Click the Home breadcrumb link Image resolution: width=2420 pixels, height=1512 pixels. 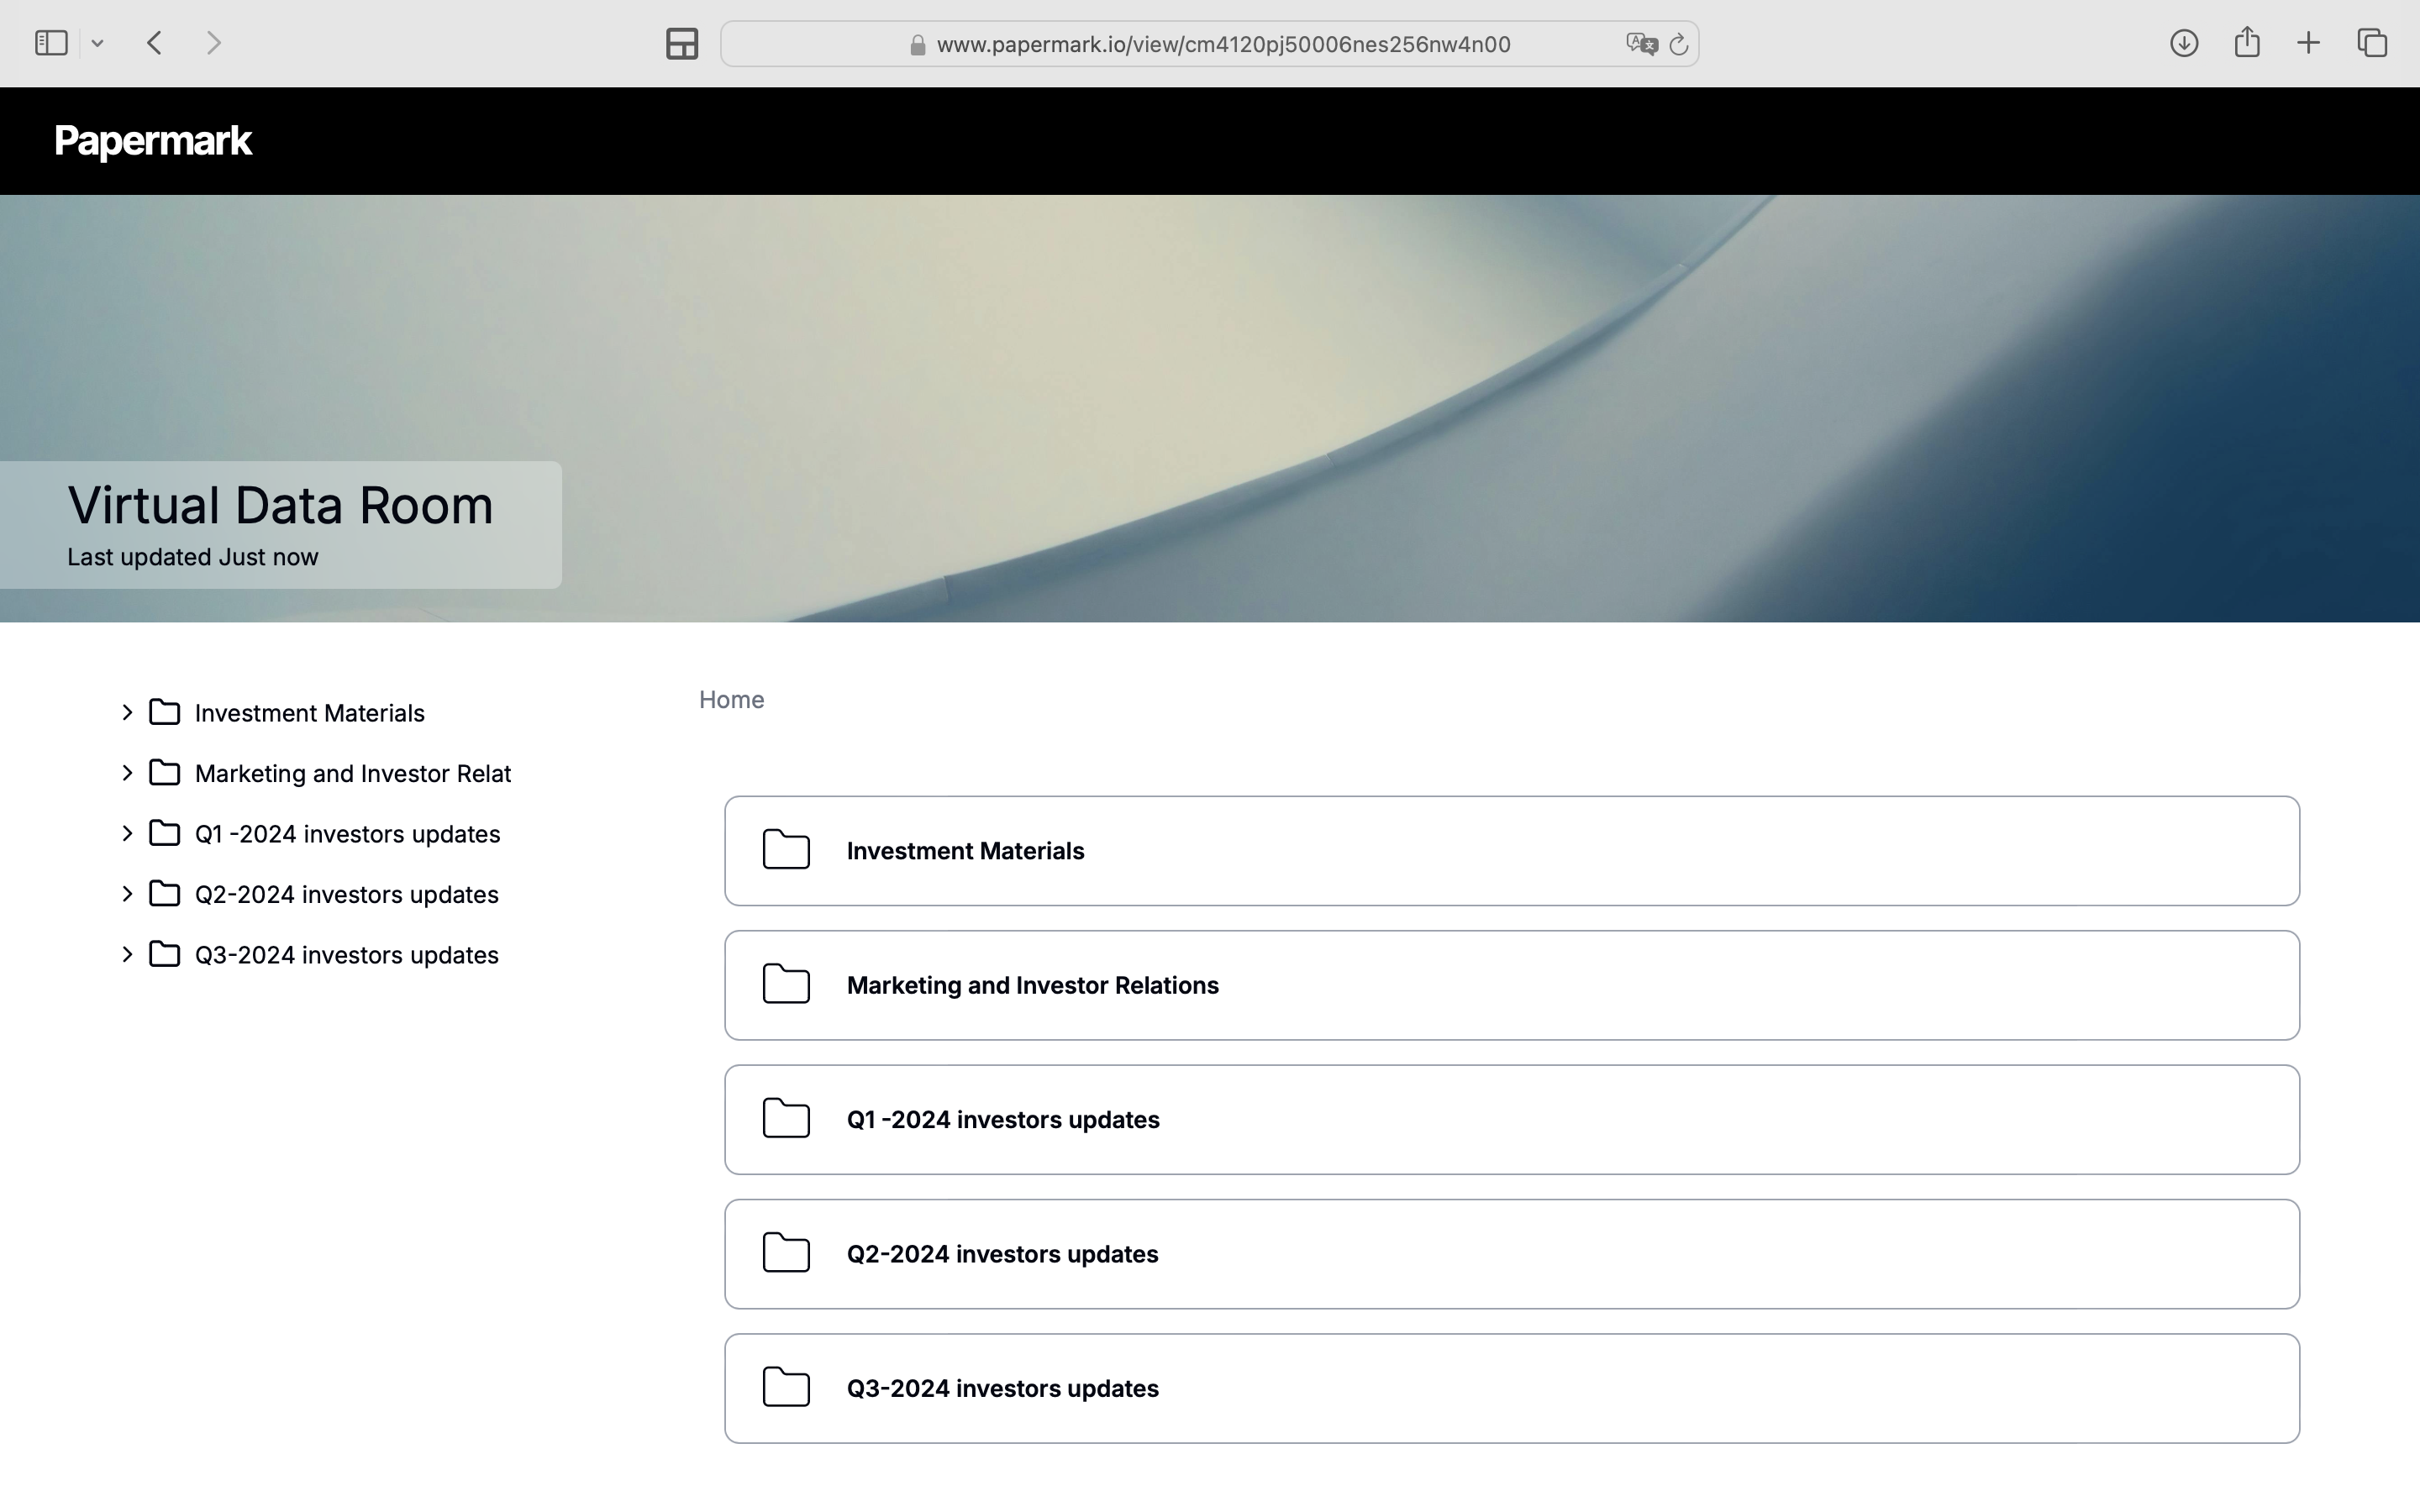pyautogui.click(x=731, y=700)
